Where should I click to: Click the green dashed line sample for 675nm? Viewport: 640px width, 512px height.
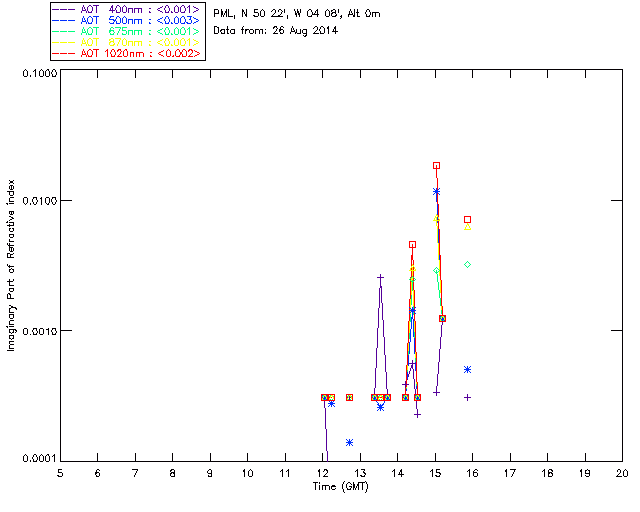pyautogui.click(x=64, y=31)
